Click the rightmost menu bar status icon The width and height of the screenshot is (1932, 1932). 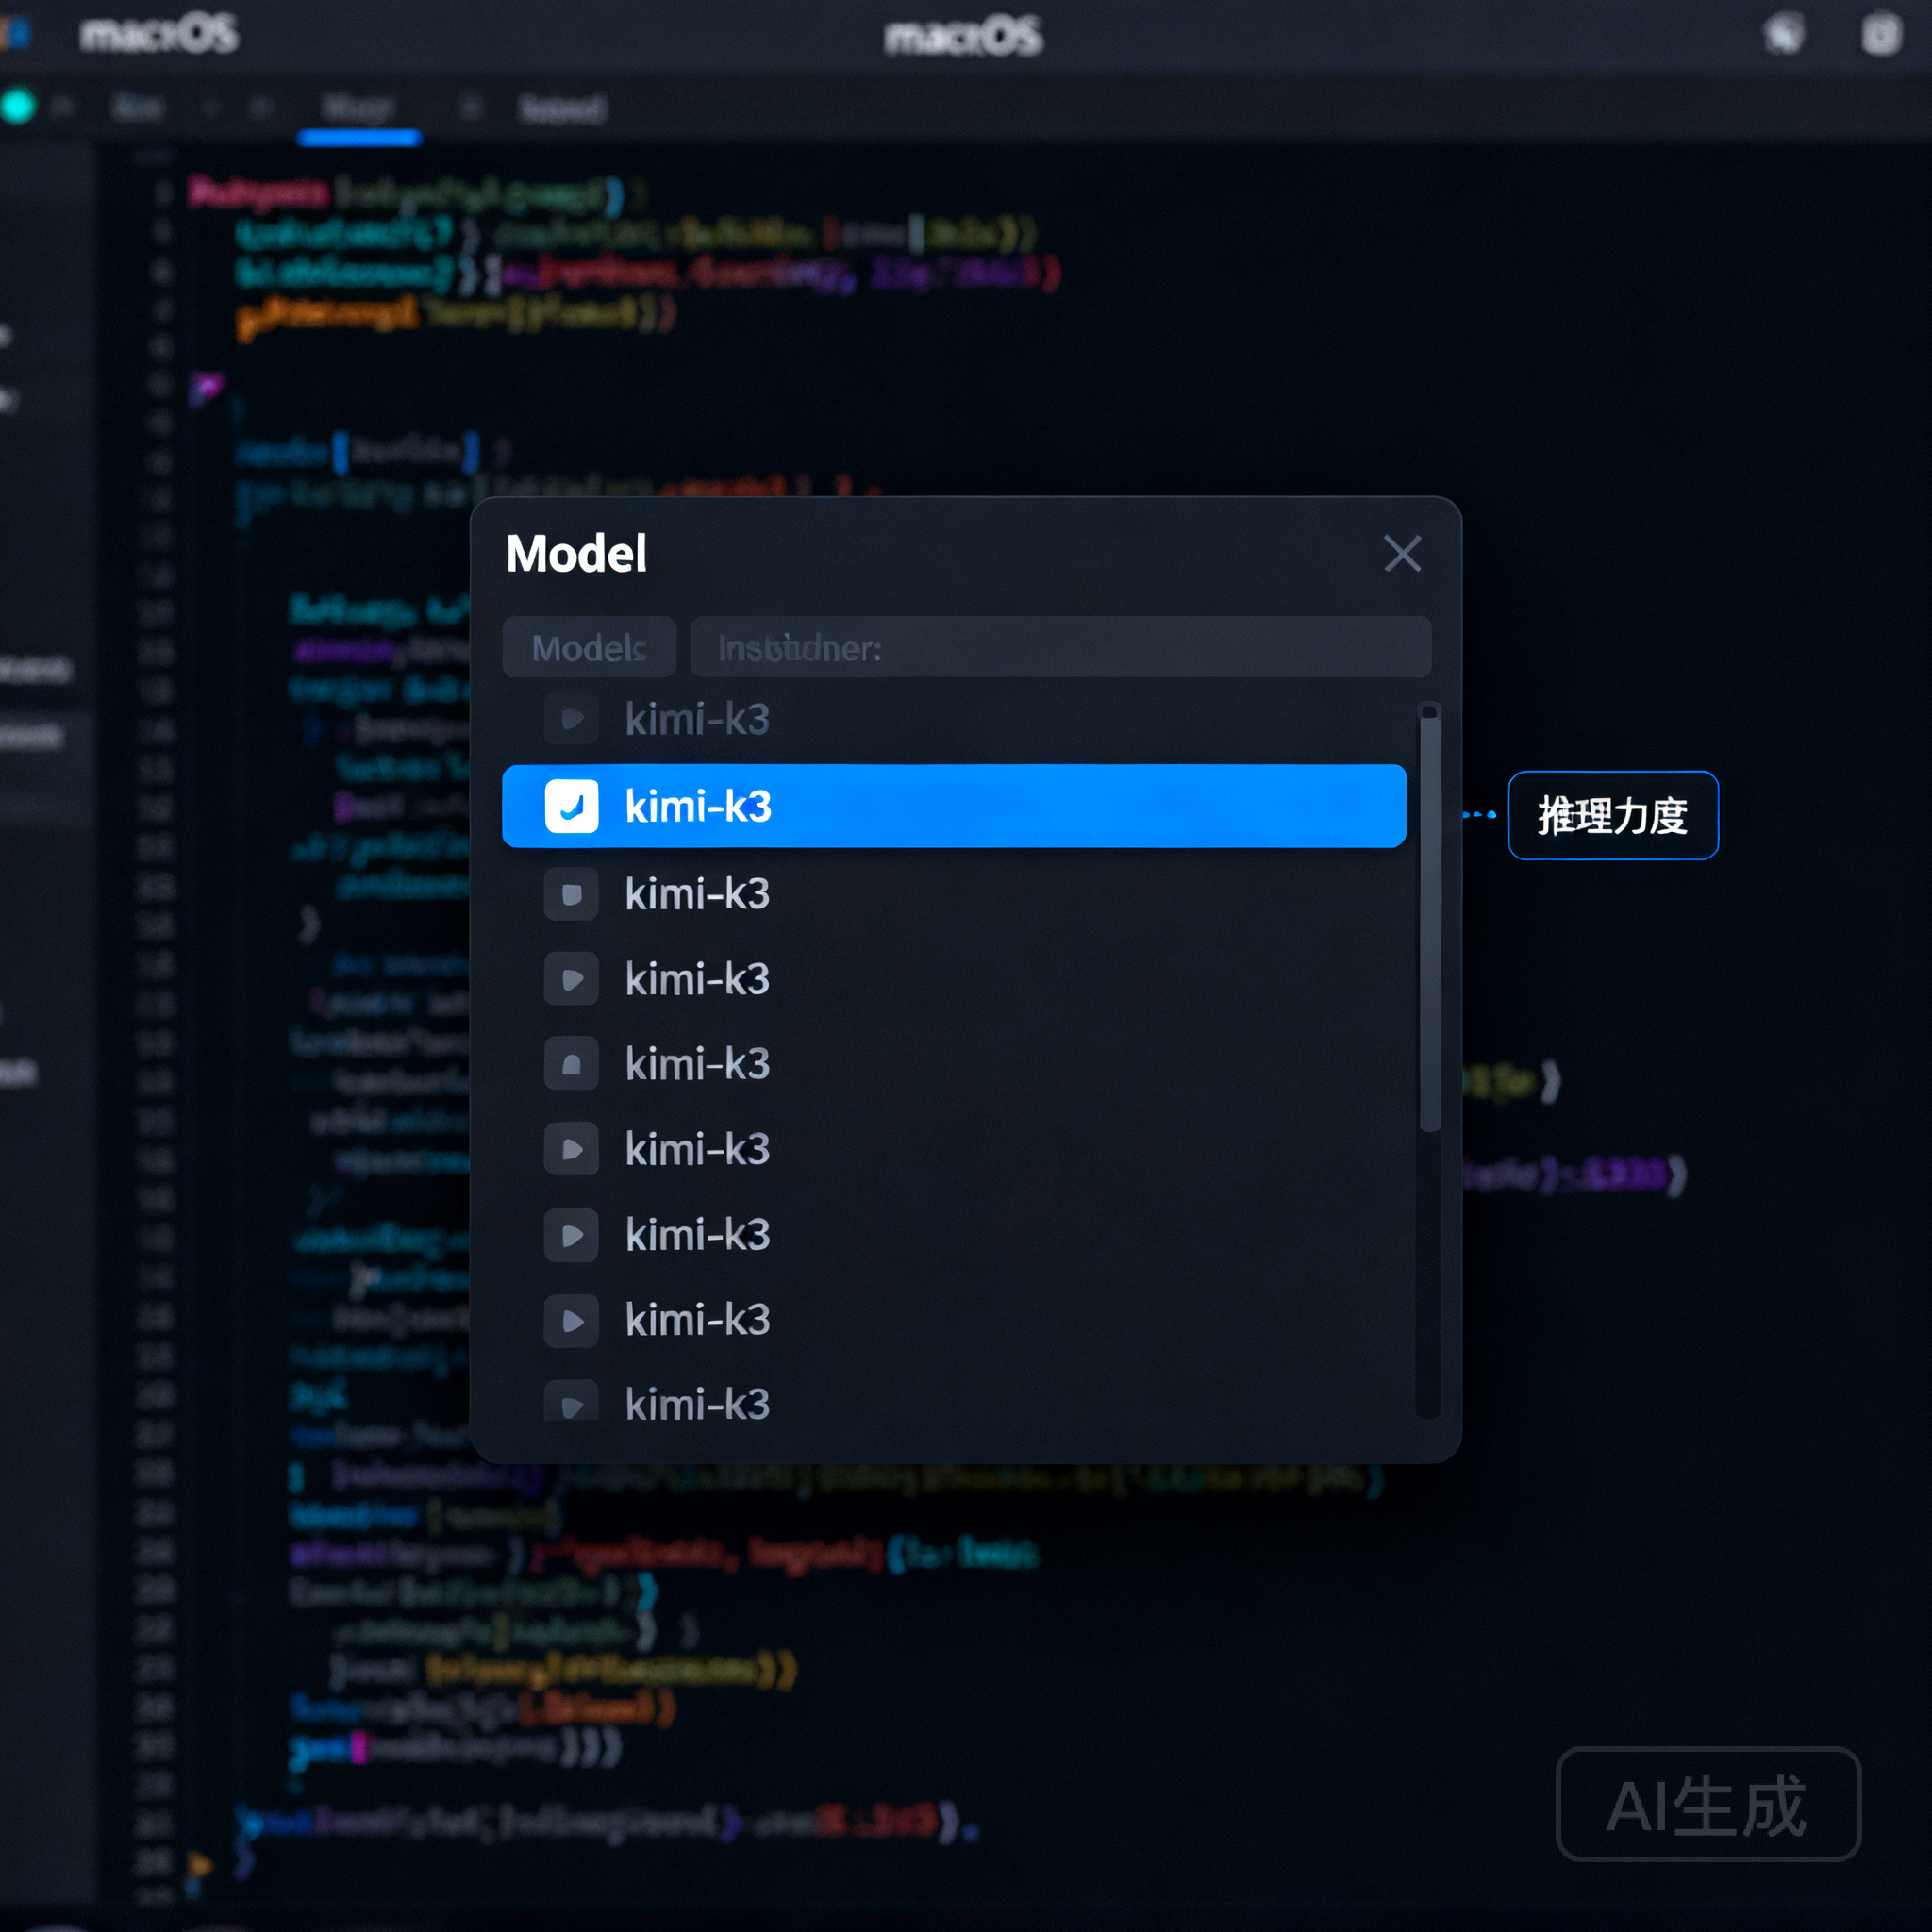click(1880, 34)
